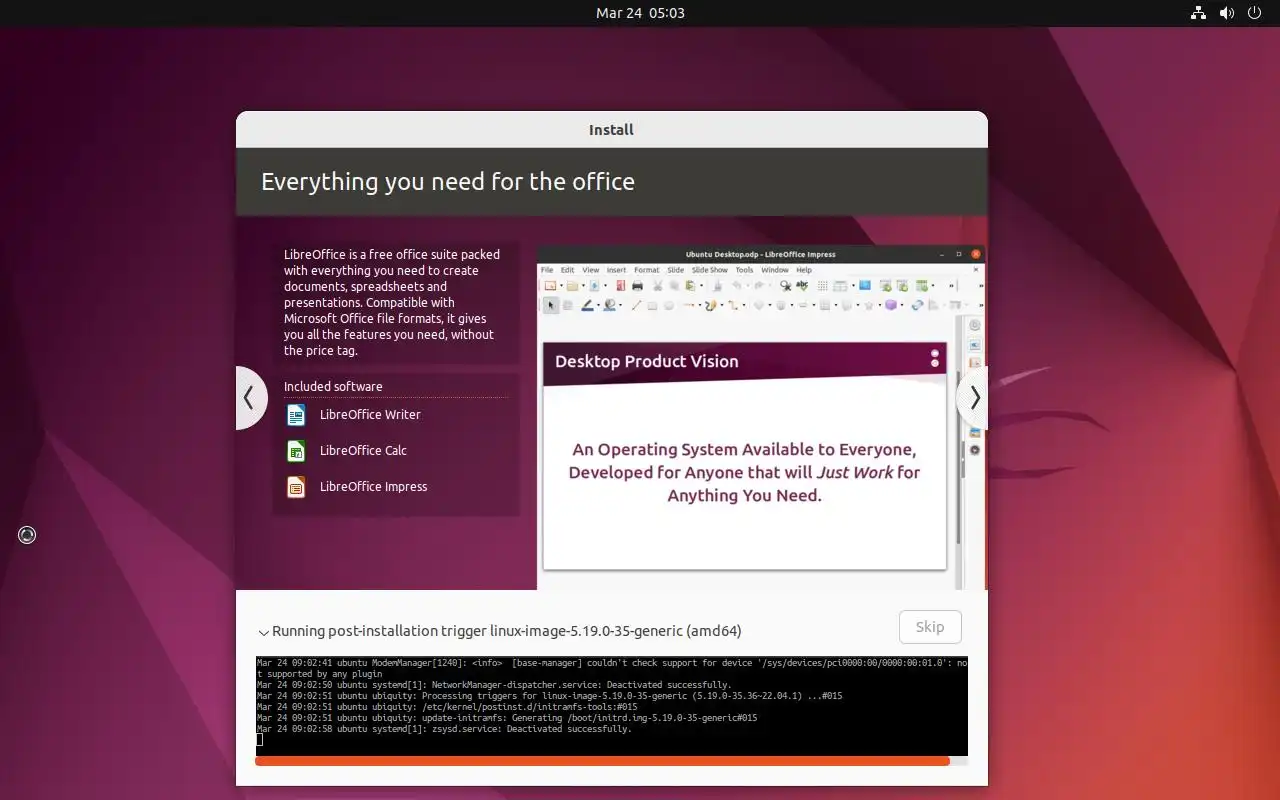Click the Select arrow tool in Impress drawing bar
The image size is (1280, 800).
[551, 305]
